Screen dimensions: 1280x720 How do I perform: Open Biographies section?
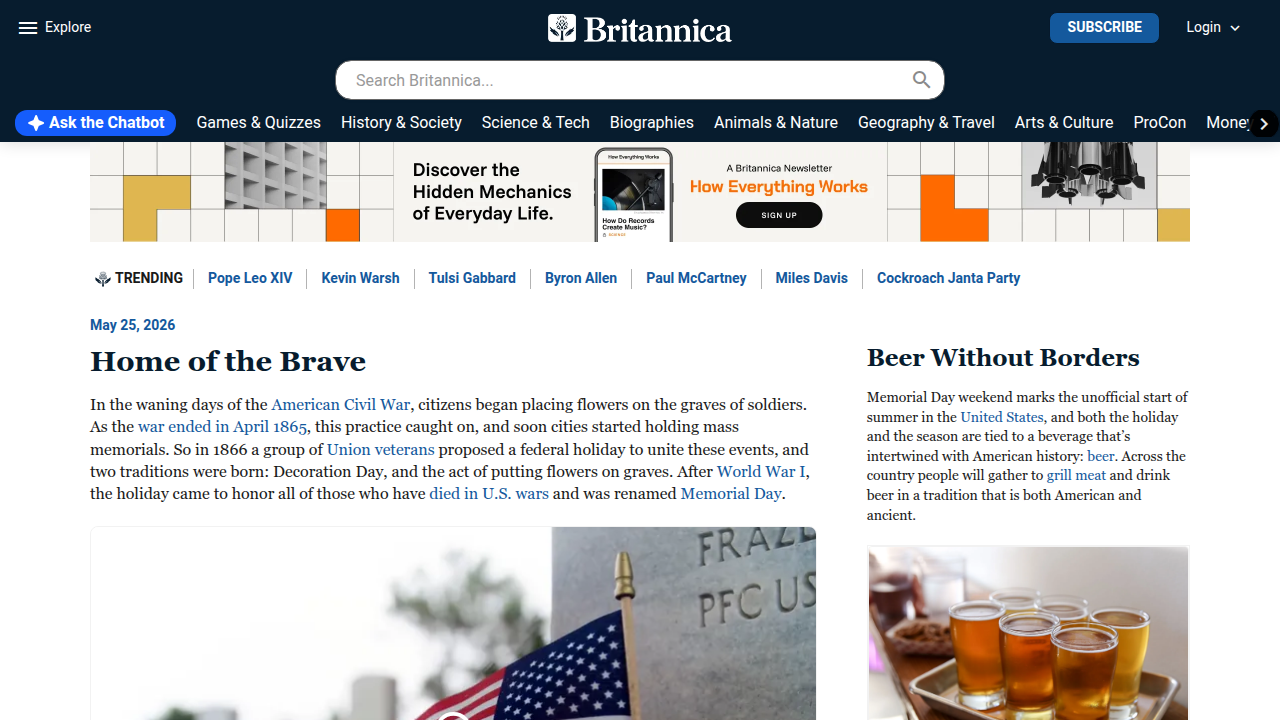652,122
